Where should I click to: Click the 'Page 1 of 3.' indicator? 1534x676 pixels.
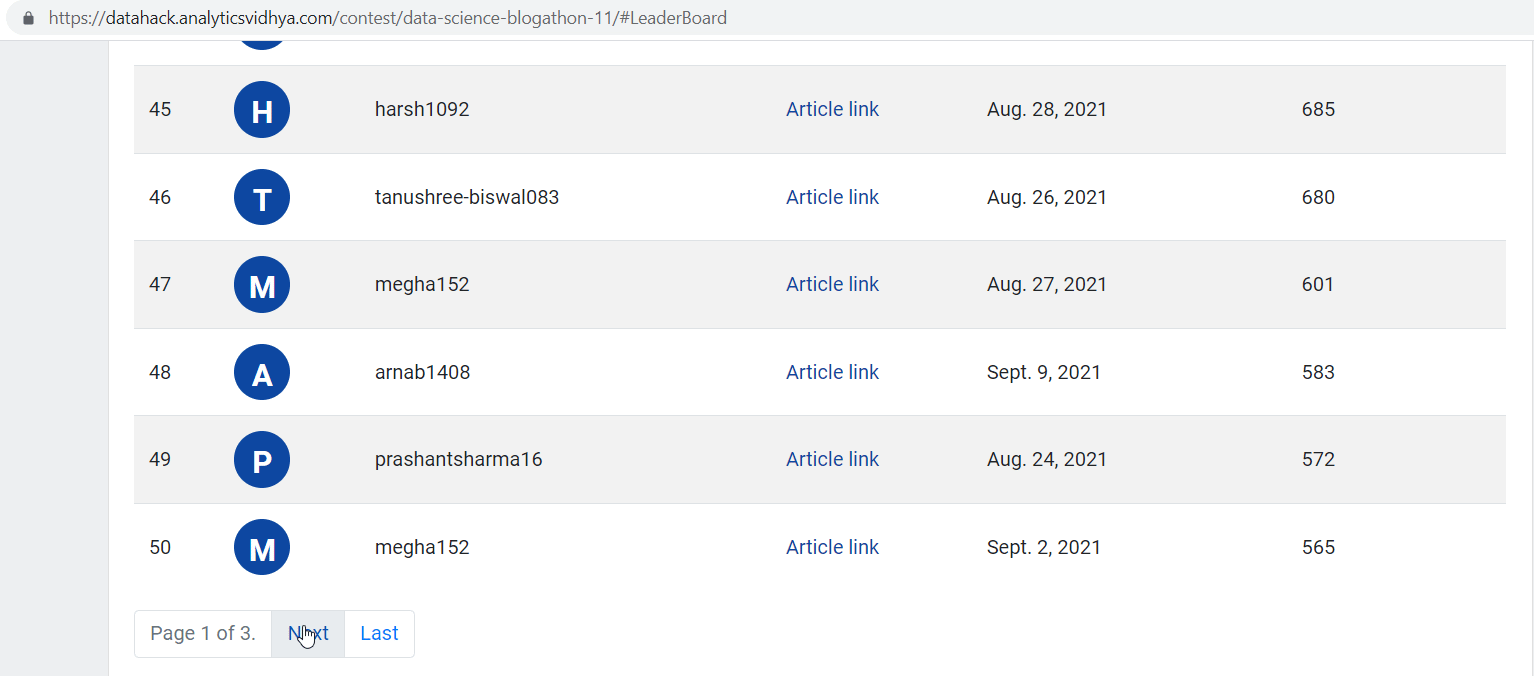tap(203, 634)
